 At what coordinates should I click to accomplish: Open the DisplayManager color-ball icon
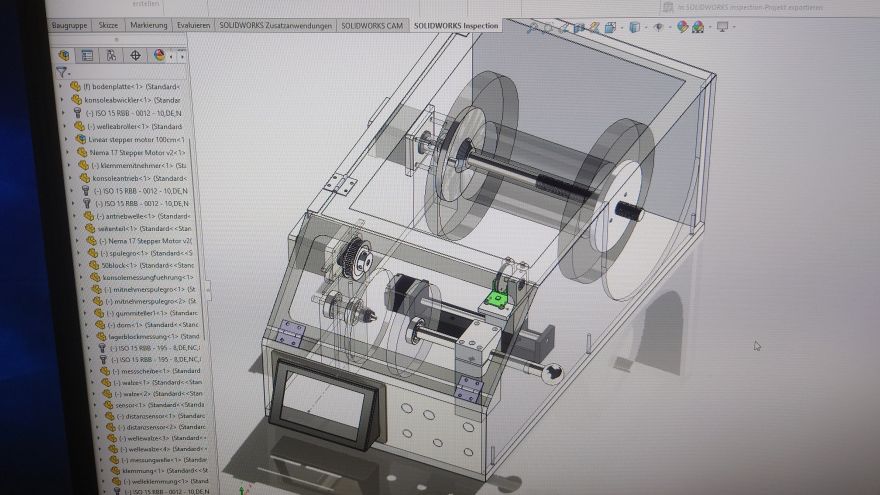click(x=159, y=56)
